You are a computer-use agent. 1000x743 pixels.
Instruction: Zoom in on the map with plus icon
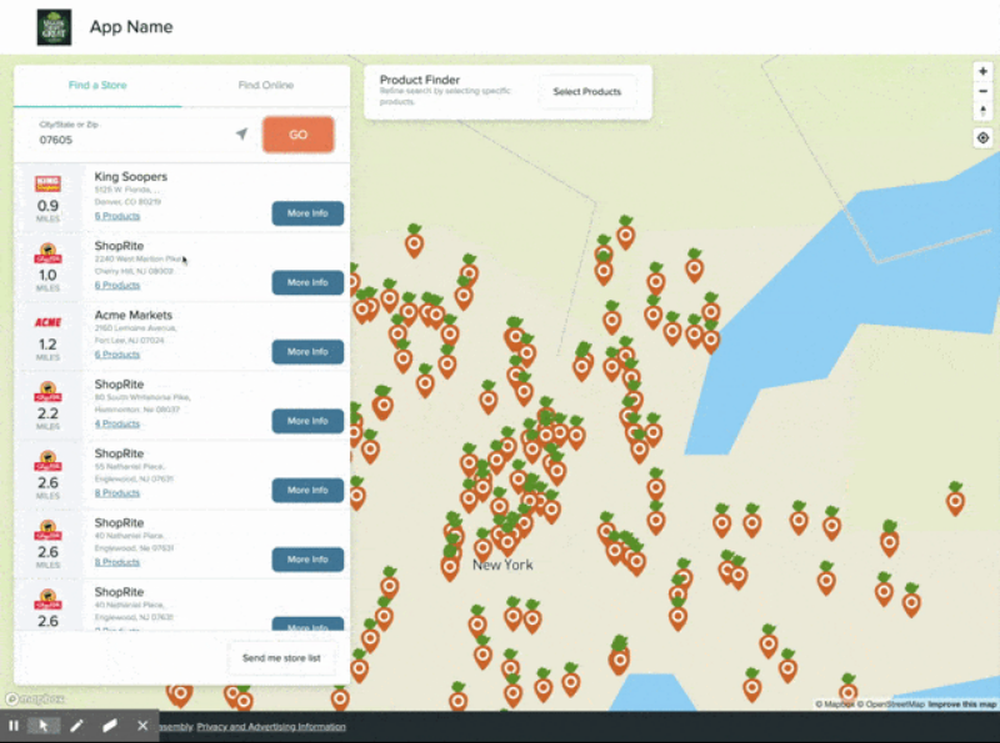983,71
